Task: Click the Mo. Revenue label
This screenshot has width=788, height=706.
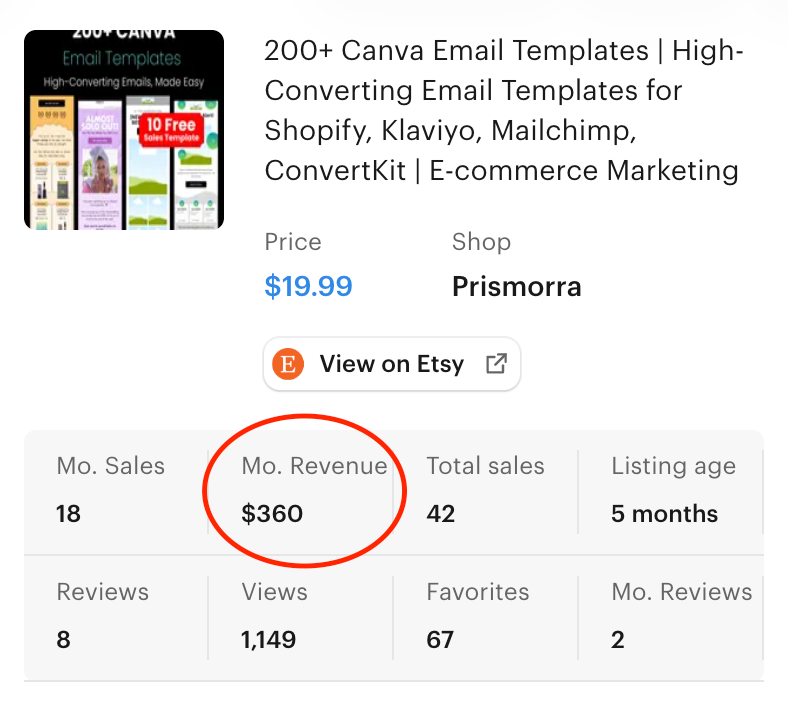Action: pyautogui.click(x=314, y=466)
